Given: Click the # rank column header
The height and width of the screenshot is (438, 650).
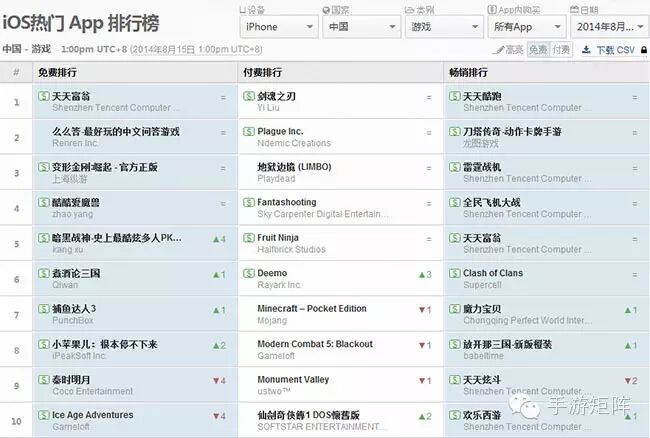Looking at the screenshot, I should click(x=16, y=73).
